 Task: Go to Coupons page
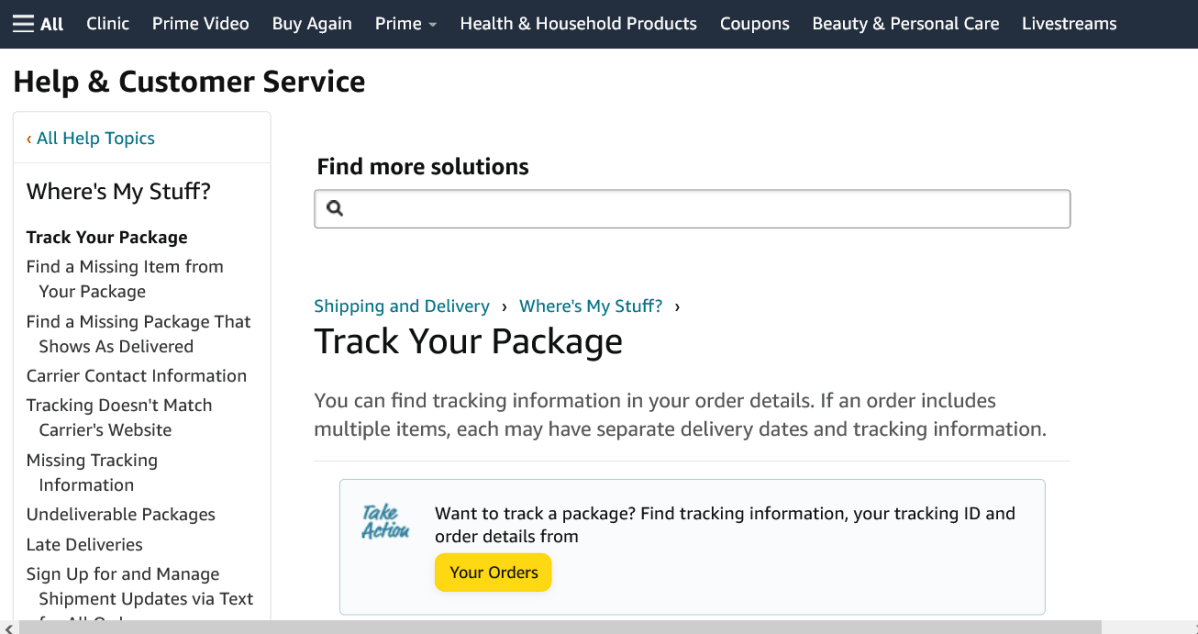[754, 24]
